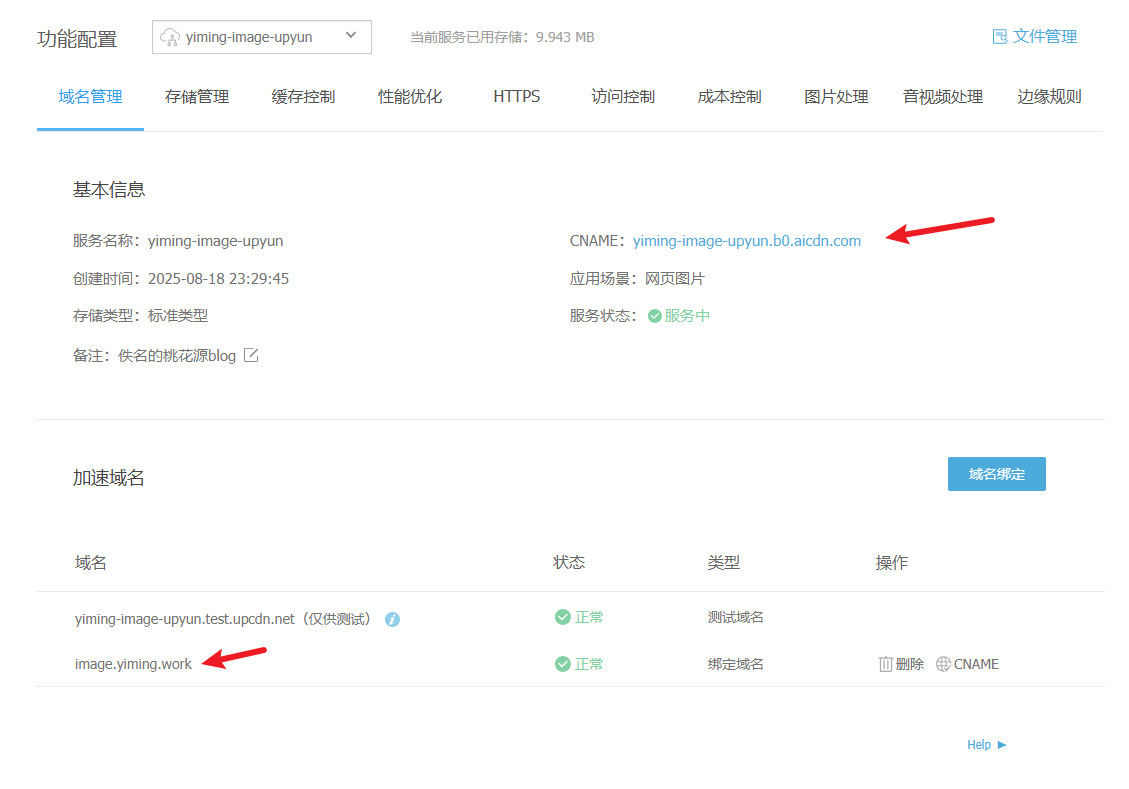
Task: Open 文件管理 link
Action: [x=1044, y=37]
